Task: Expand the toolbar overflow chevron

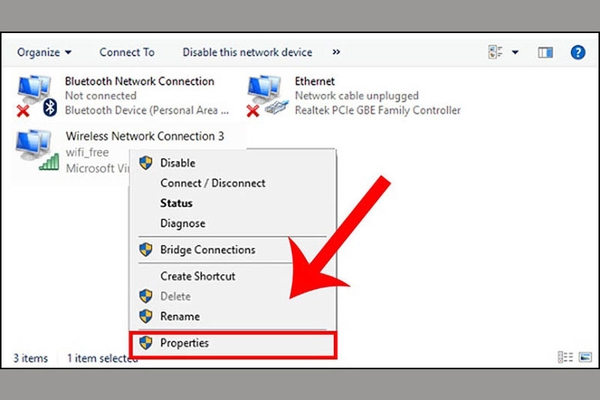Action: click(336, 52)
